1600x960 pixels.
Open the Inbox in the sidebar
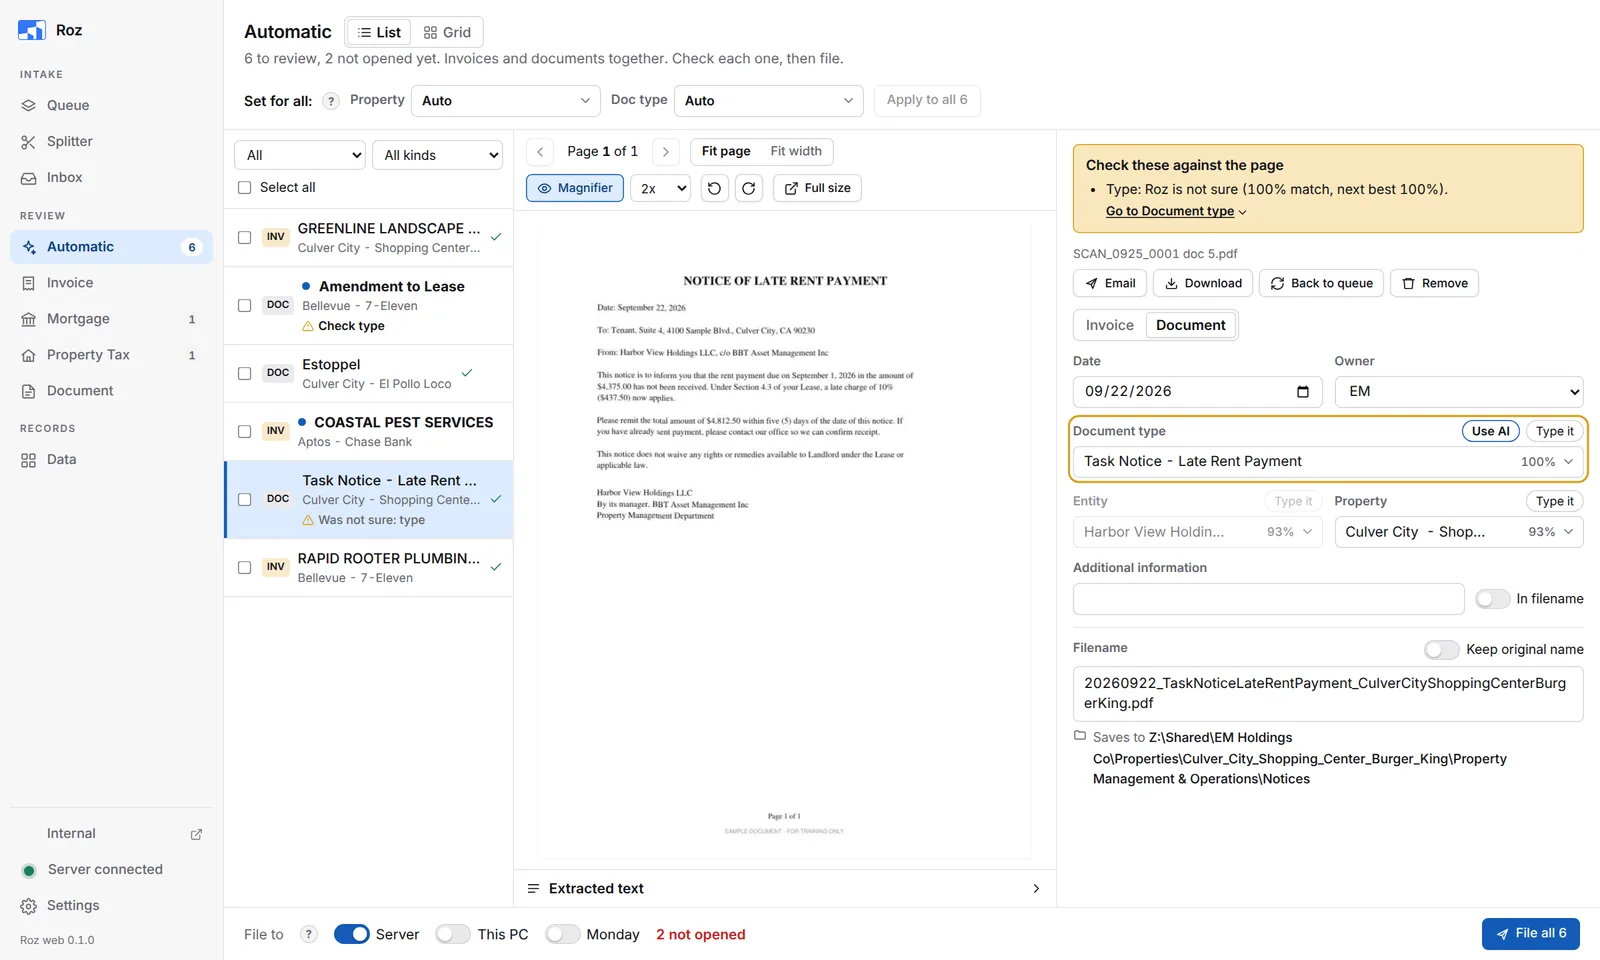coord(64,177)
